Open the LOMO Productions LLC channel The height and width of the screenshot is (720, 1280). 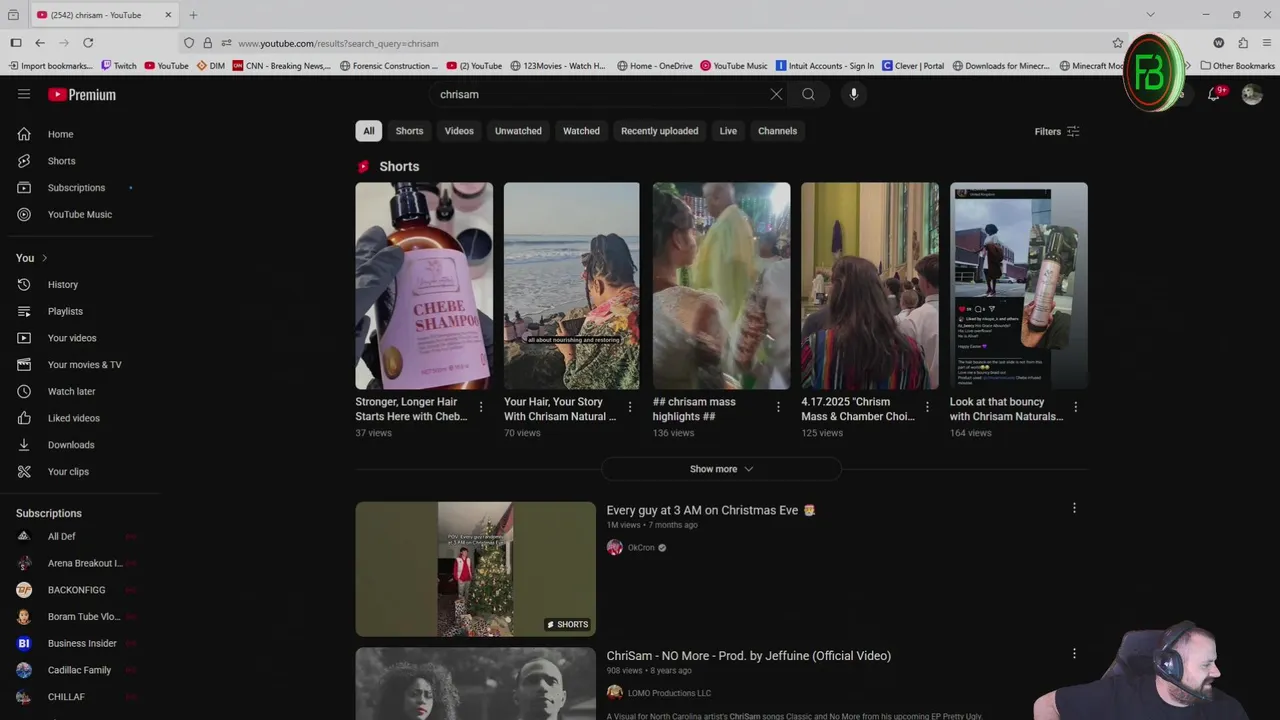[x=669, y=693]
